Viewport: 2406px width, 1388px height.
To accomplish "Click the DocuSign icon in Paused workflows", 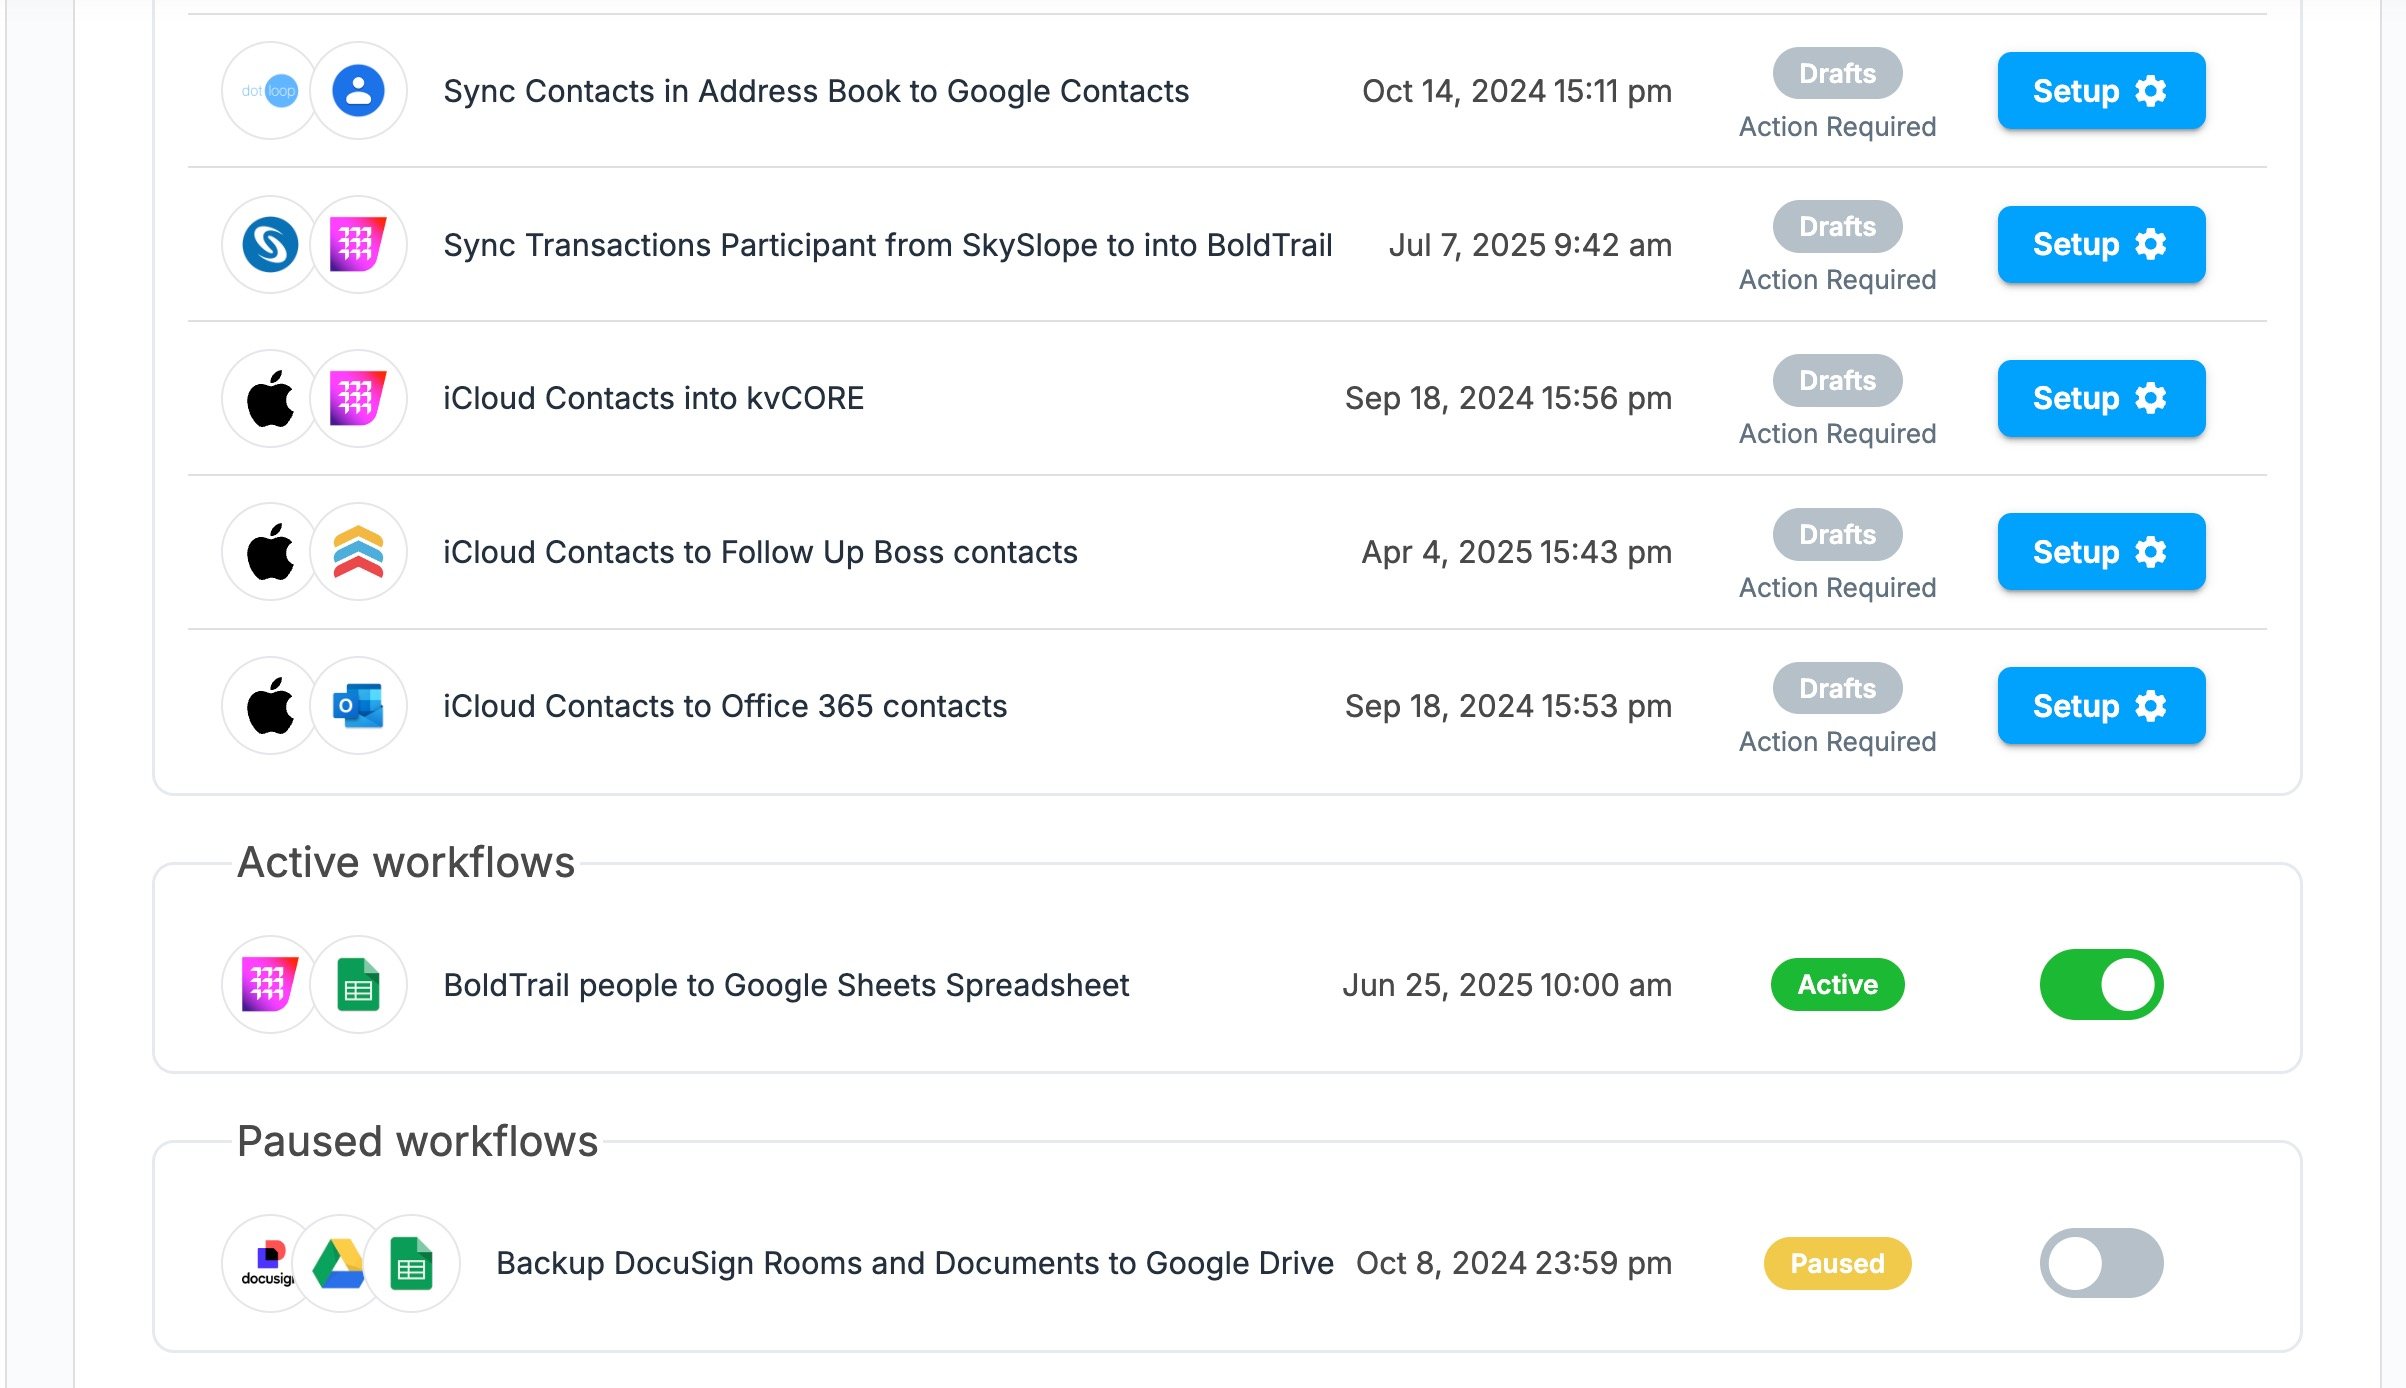I will [269, 1264].
